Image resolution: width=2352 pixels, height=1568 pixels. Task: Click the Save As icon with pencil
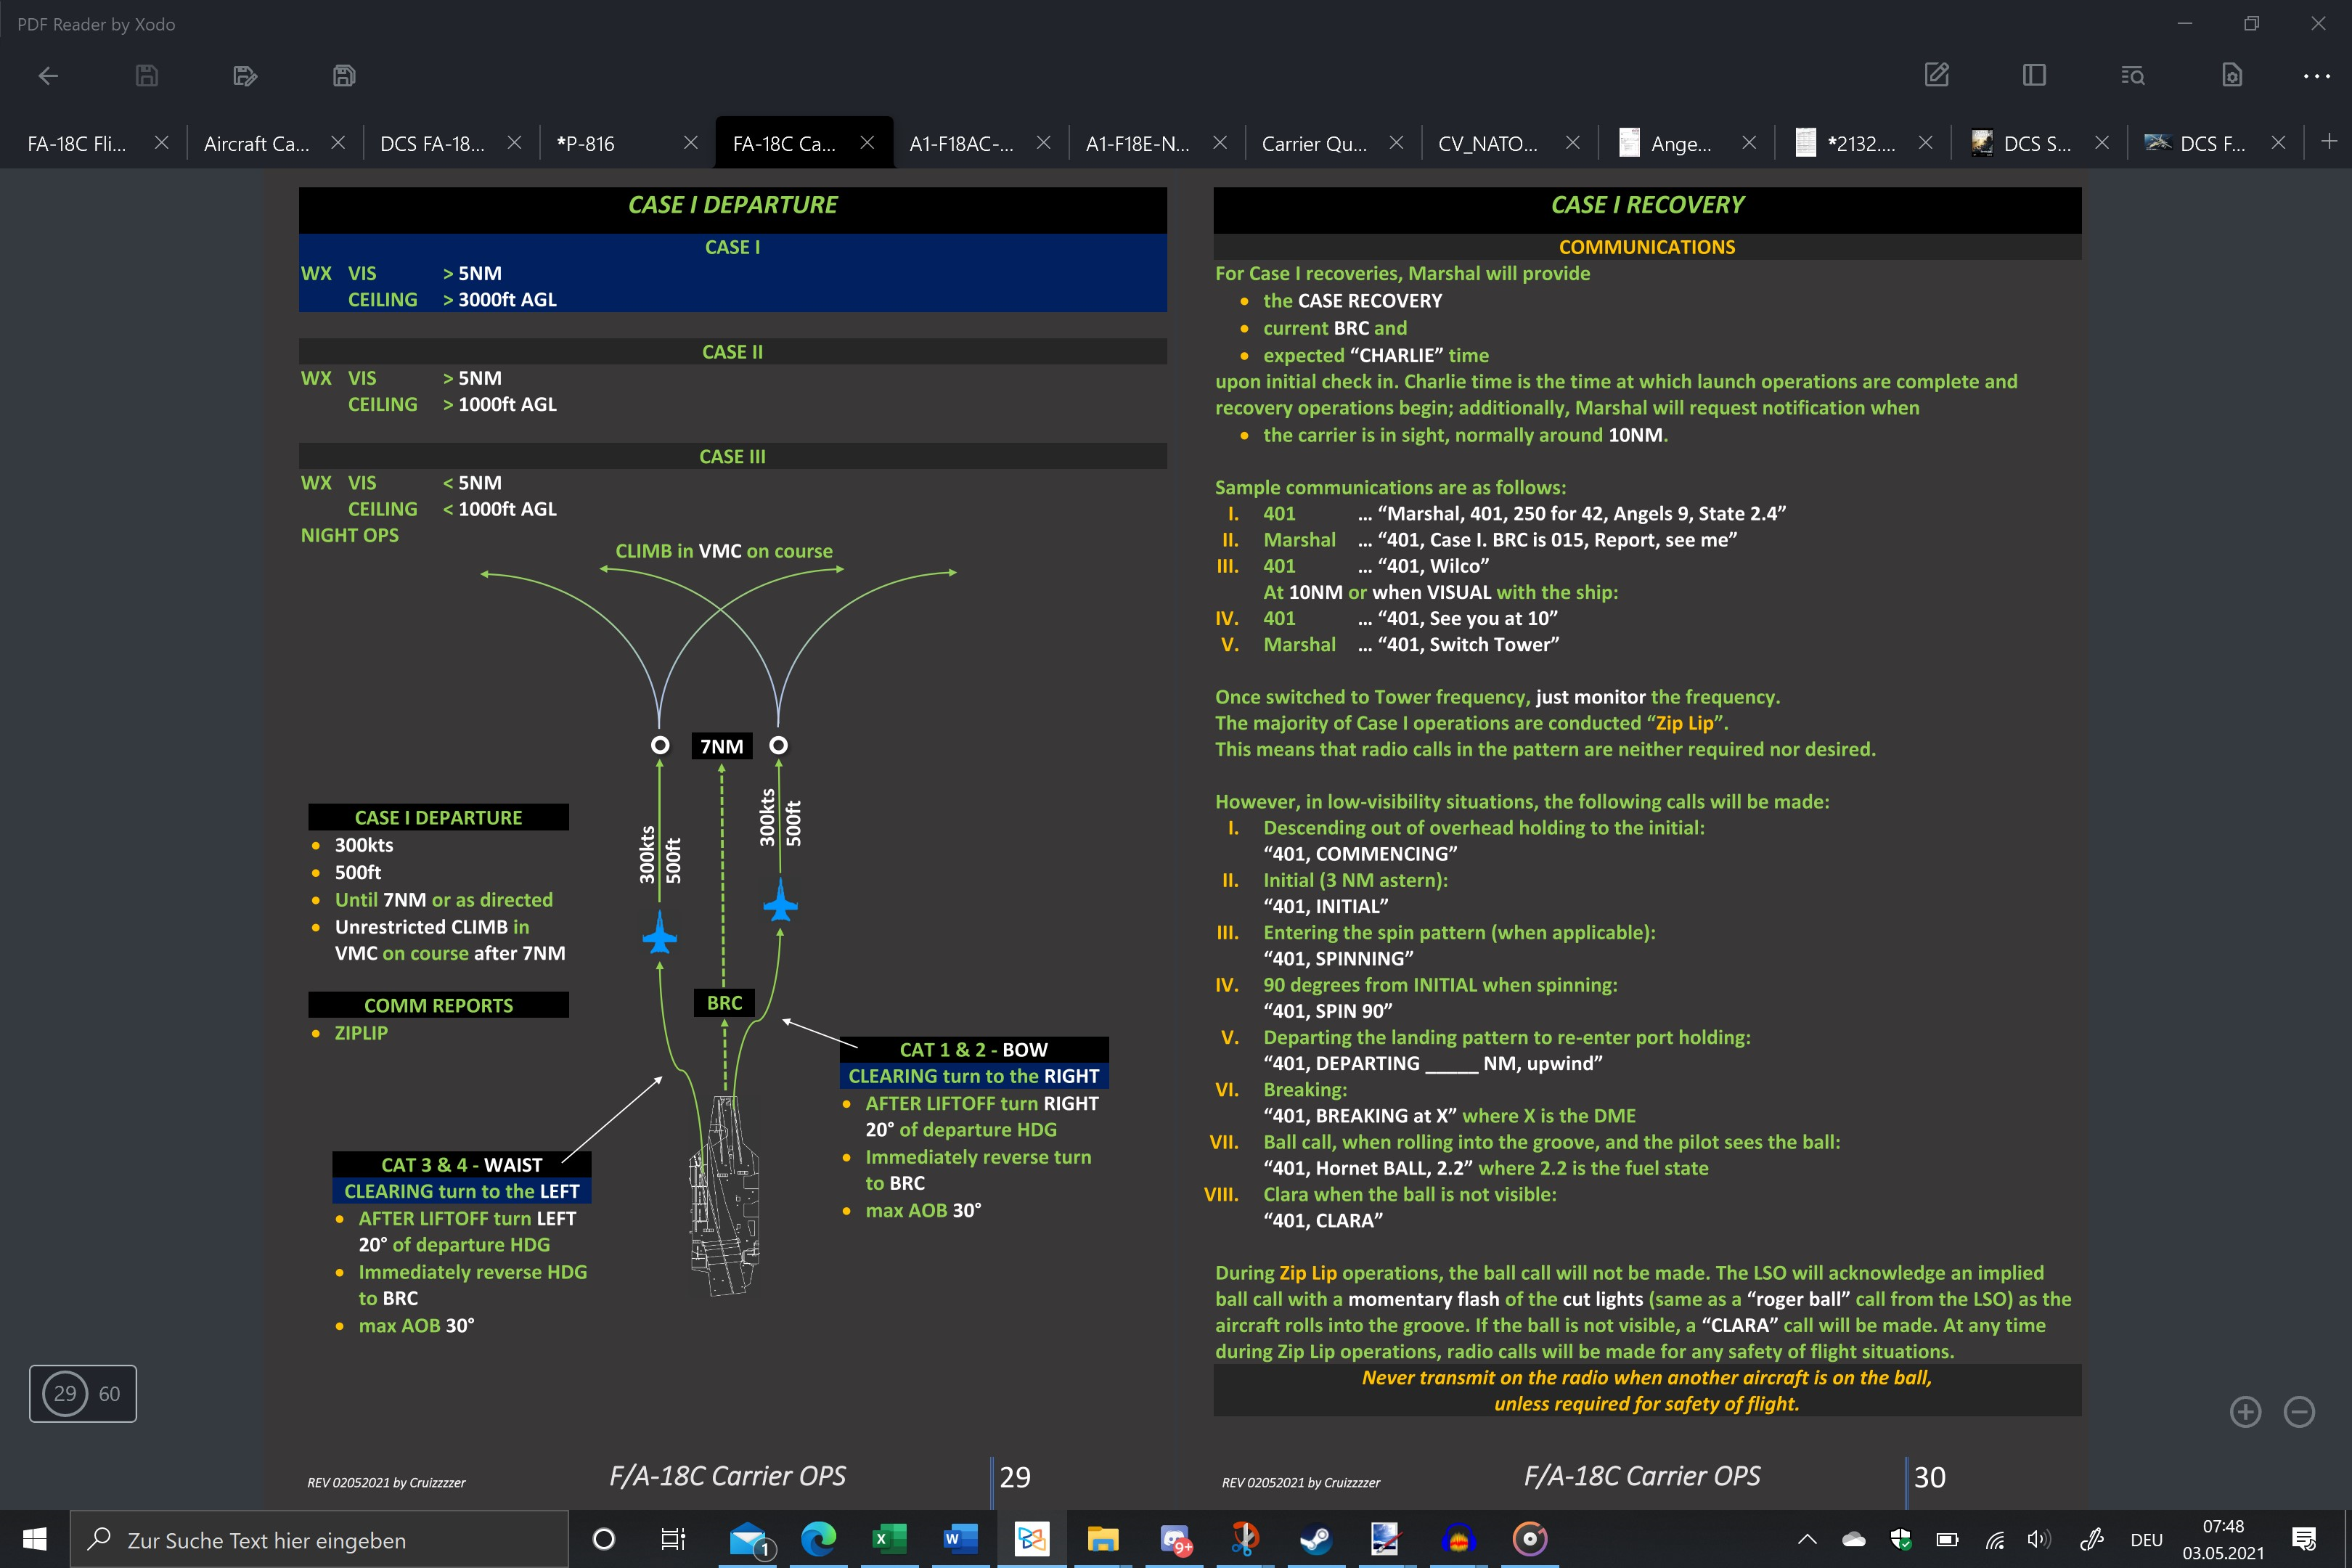click(x=245, y=76)
